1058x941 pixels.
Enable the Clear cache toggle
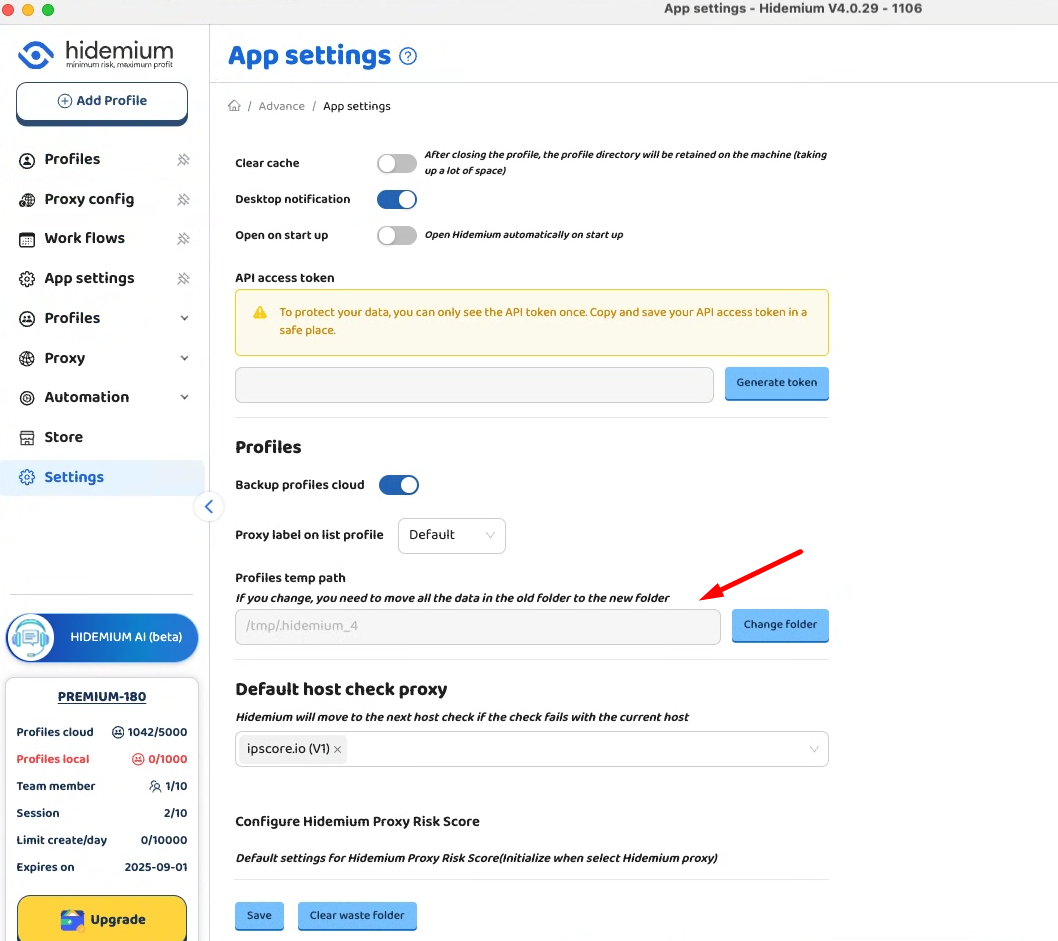396,164
